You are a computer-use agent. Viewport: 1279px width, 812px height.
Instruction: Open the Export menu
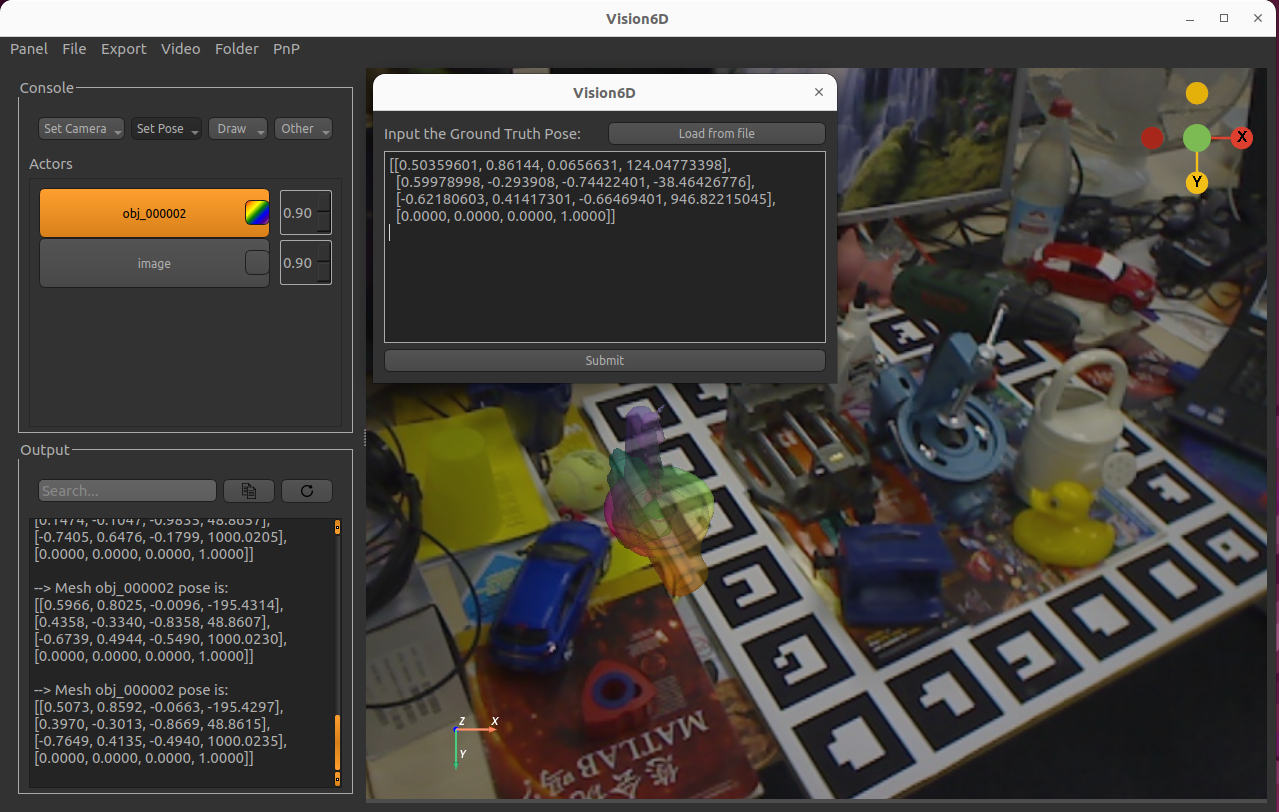click(x=123, y=48)
